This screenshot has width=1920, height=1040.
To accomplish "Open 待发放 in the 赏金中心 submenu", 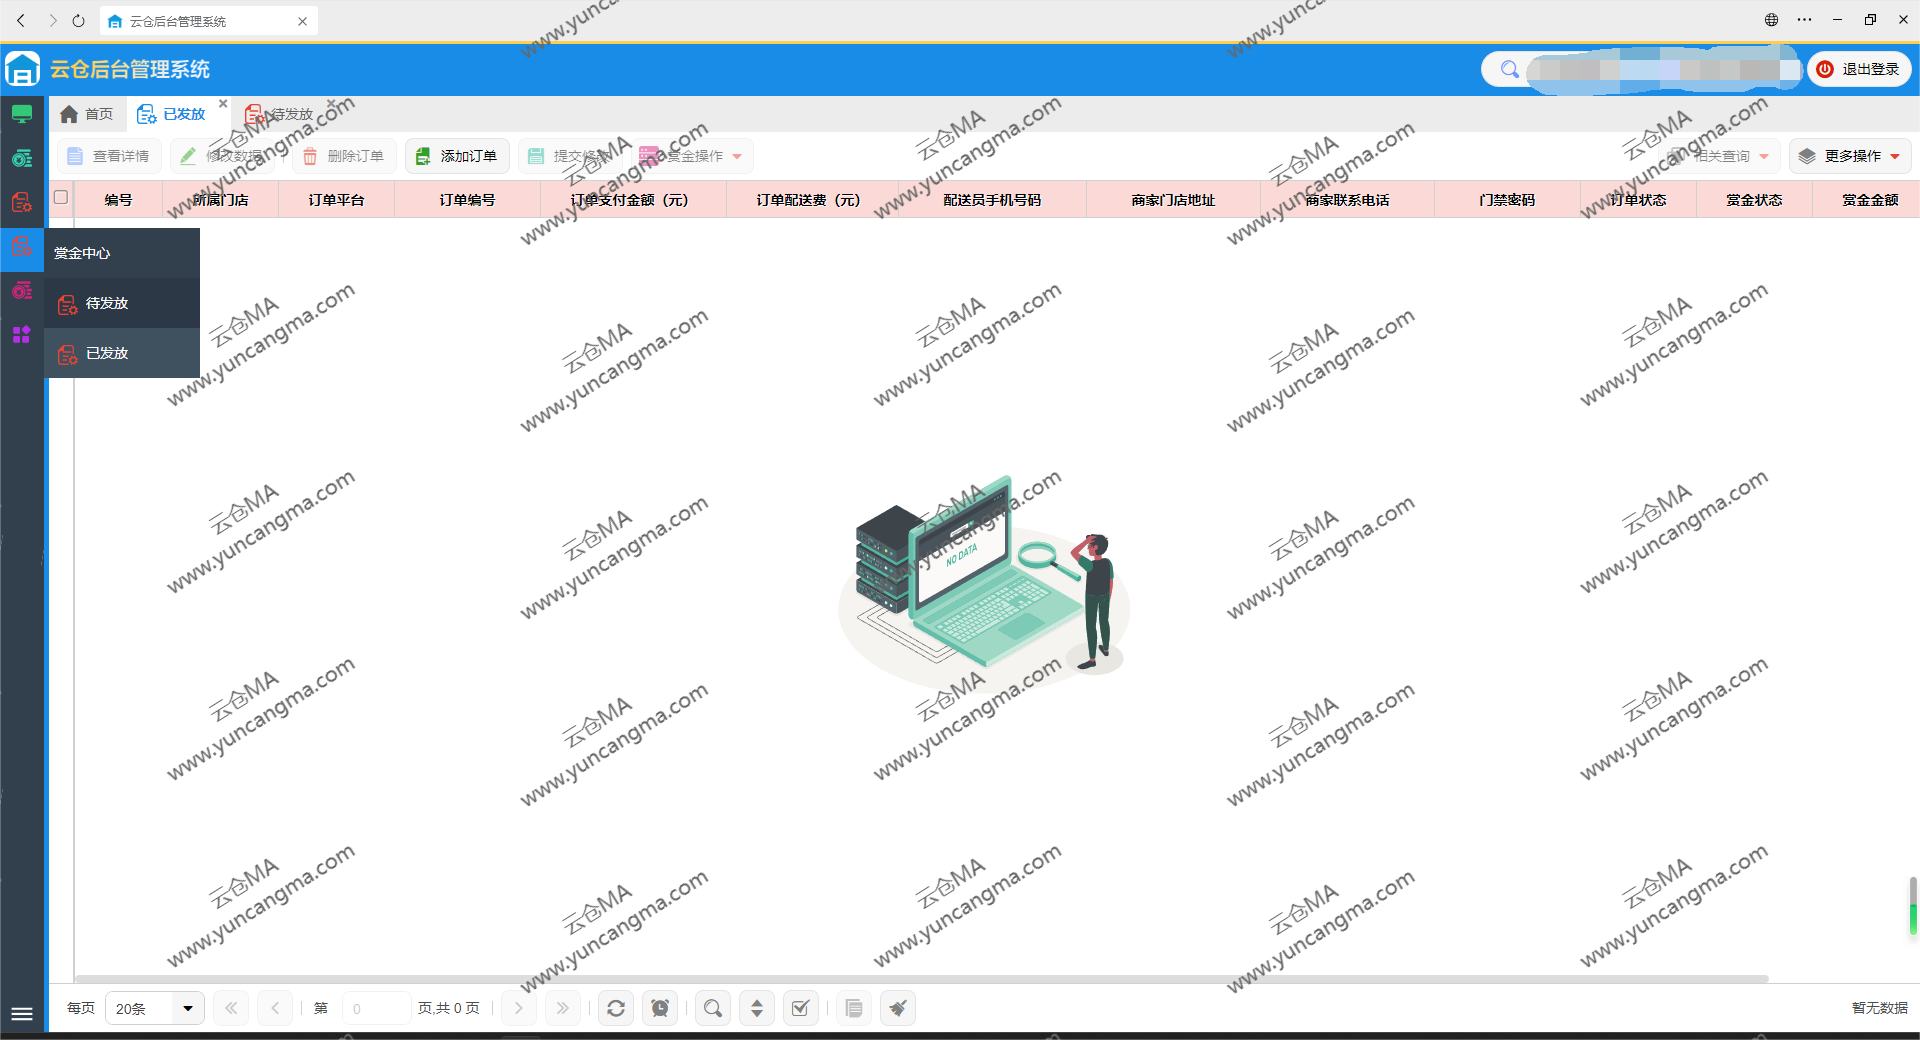I will [x=122, y=303].
